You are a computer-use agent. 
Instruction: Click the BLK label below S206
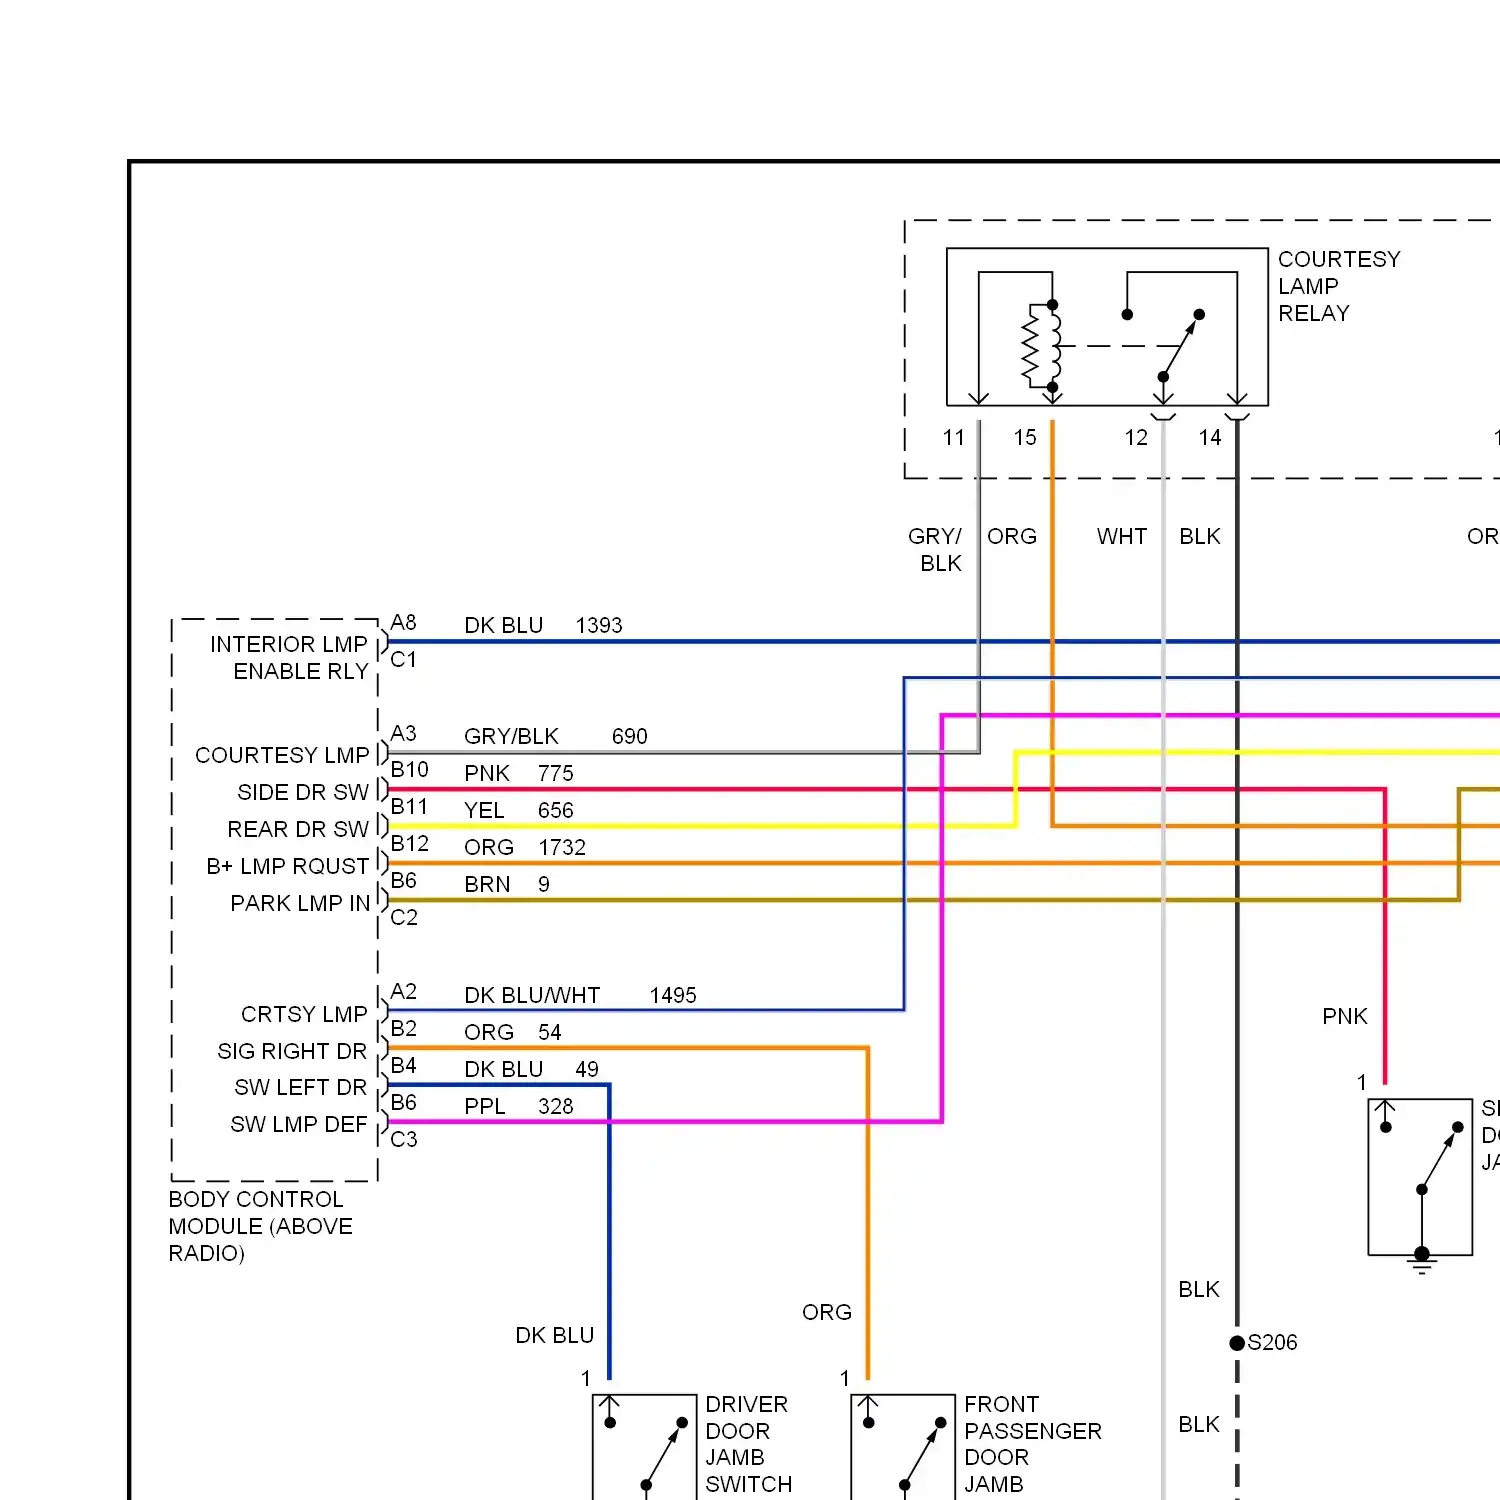click(x=1199, y=1425)
